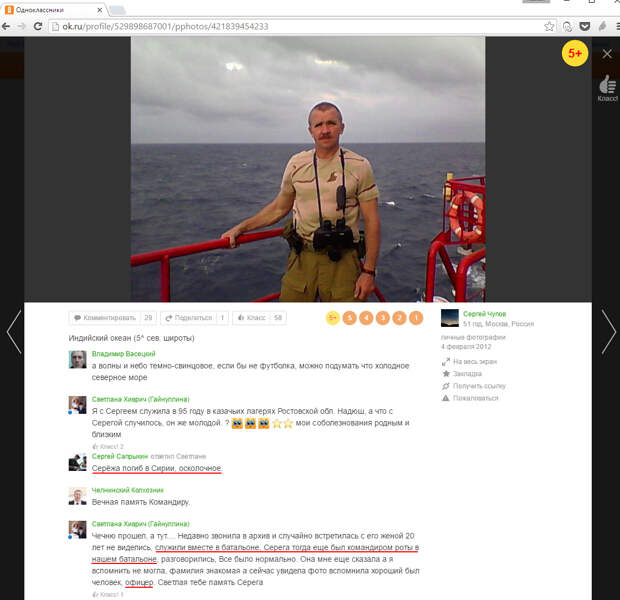The width and height of the screenshot is (620, 600).
Task: Click the Pocket extension icon in toolbar
Action: point(586,26)
